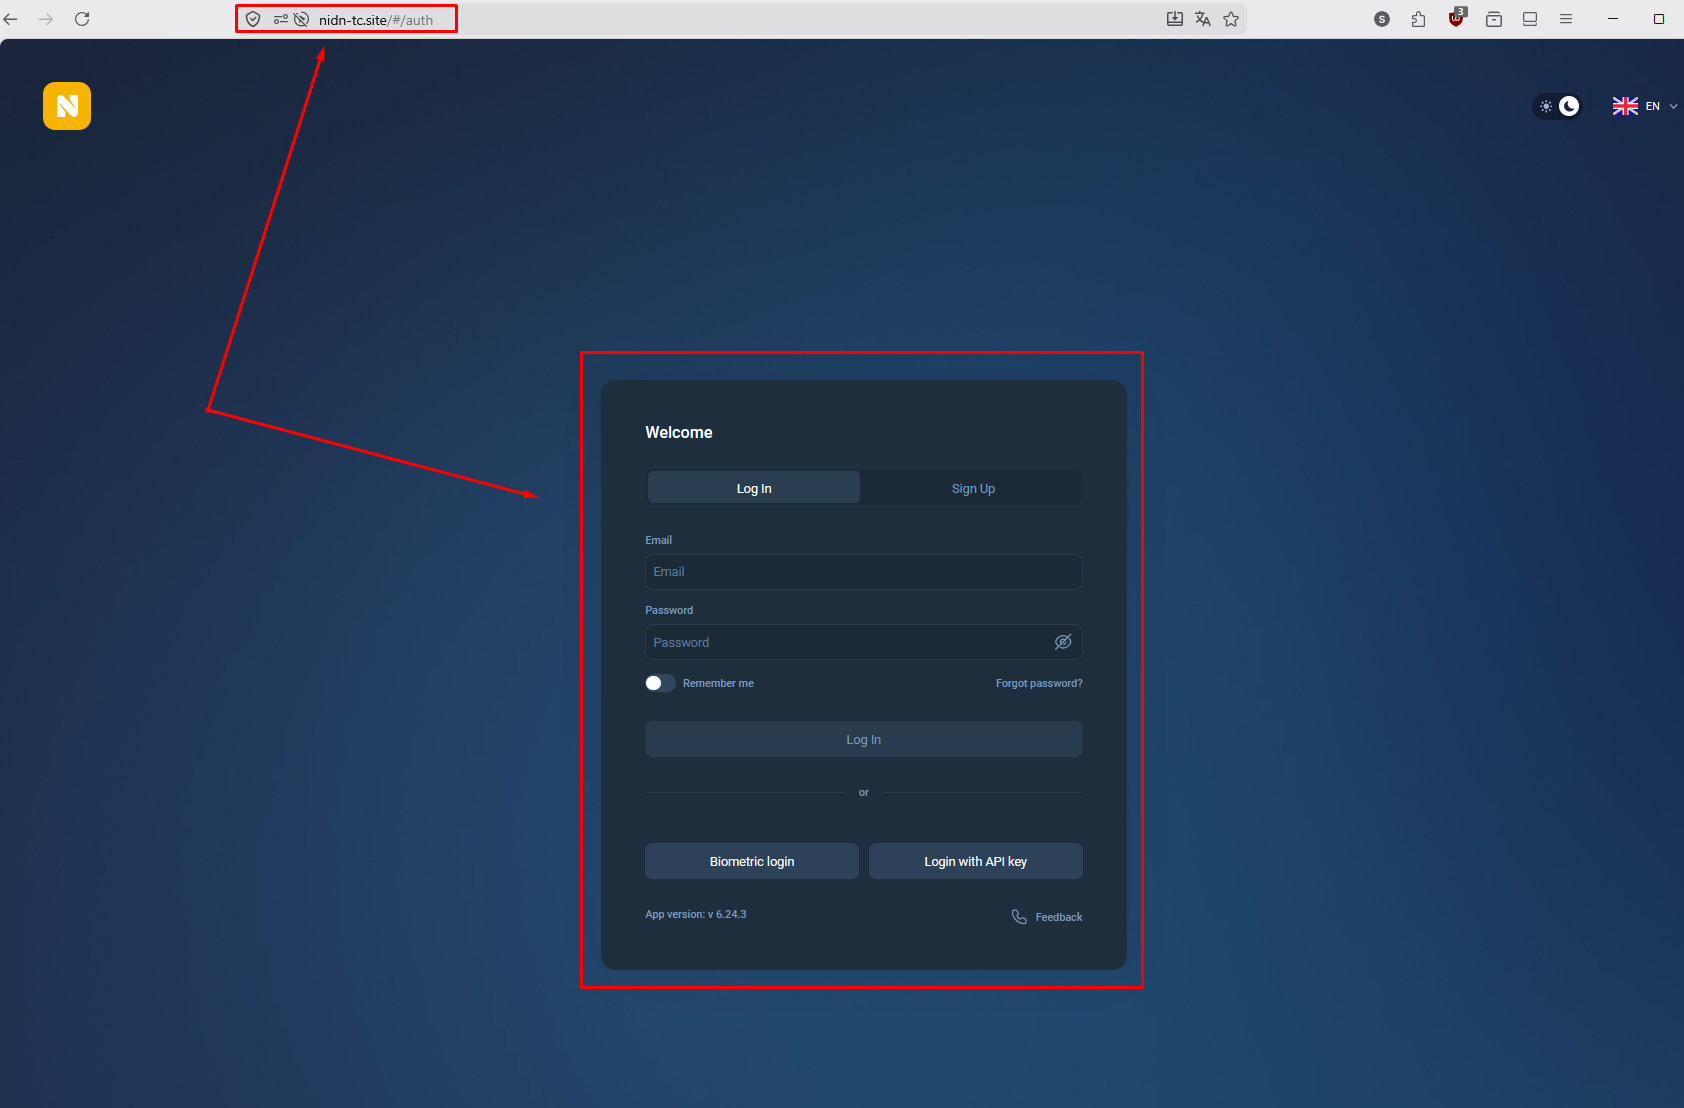
Task: Click the App version v 6.24.3 text
Action: 696,914
